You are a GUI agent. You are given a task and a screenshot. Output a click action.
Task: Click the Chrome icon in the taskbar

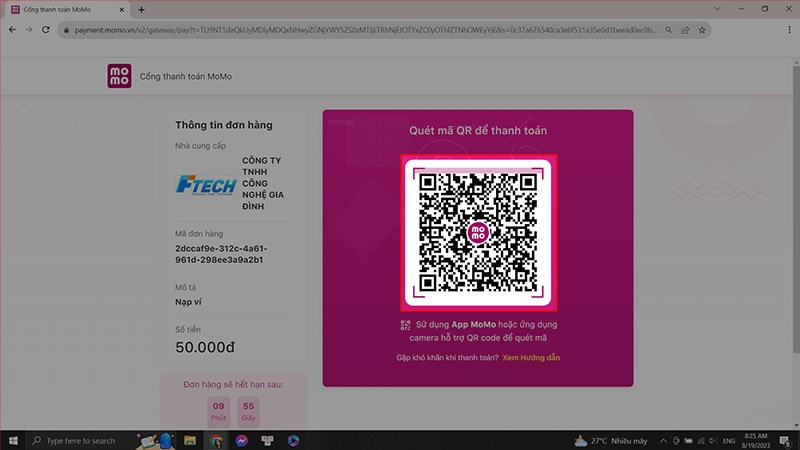[216, 440]
